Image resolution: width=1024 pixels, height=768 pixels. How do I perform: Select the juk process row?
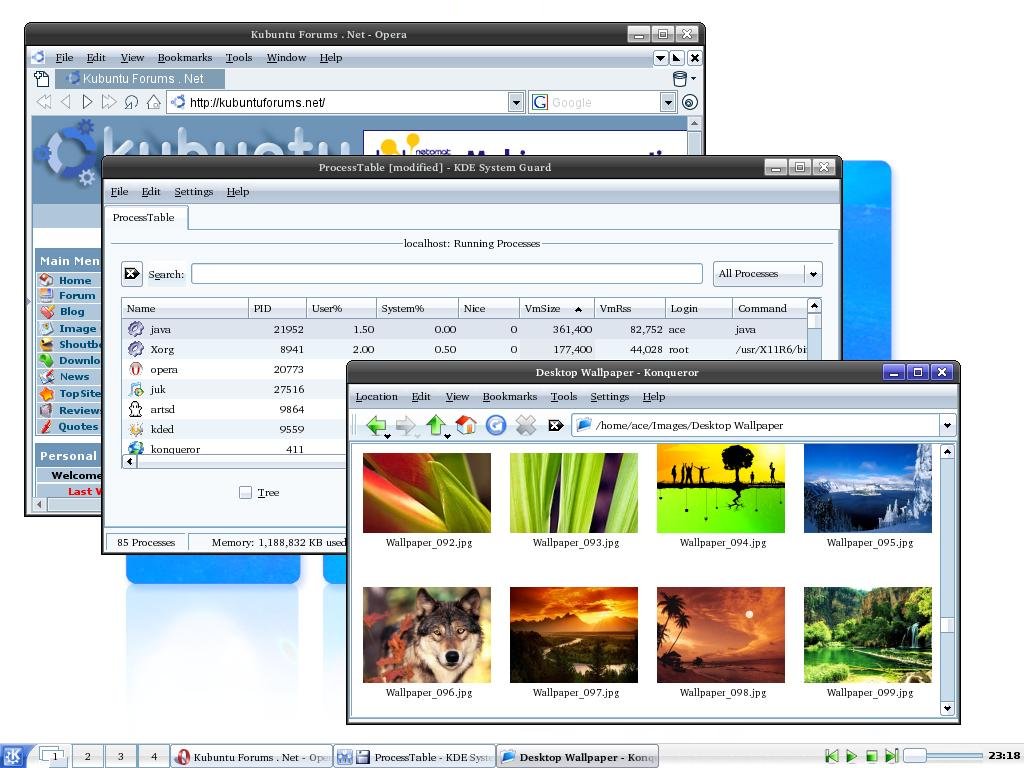(x=234, y=389)
